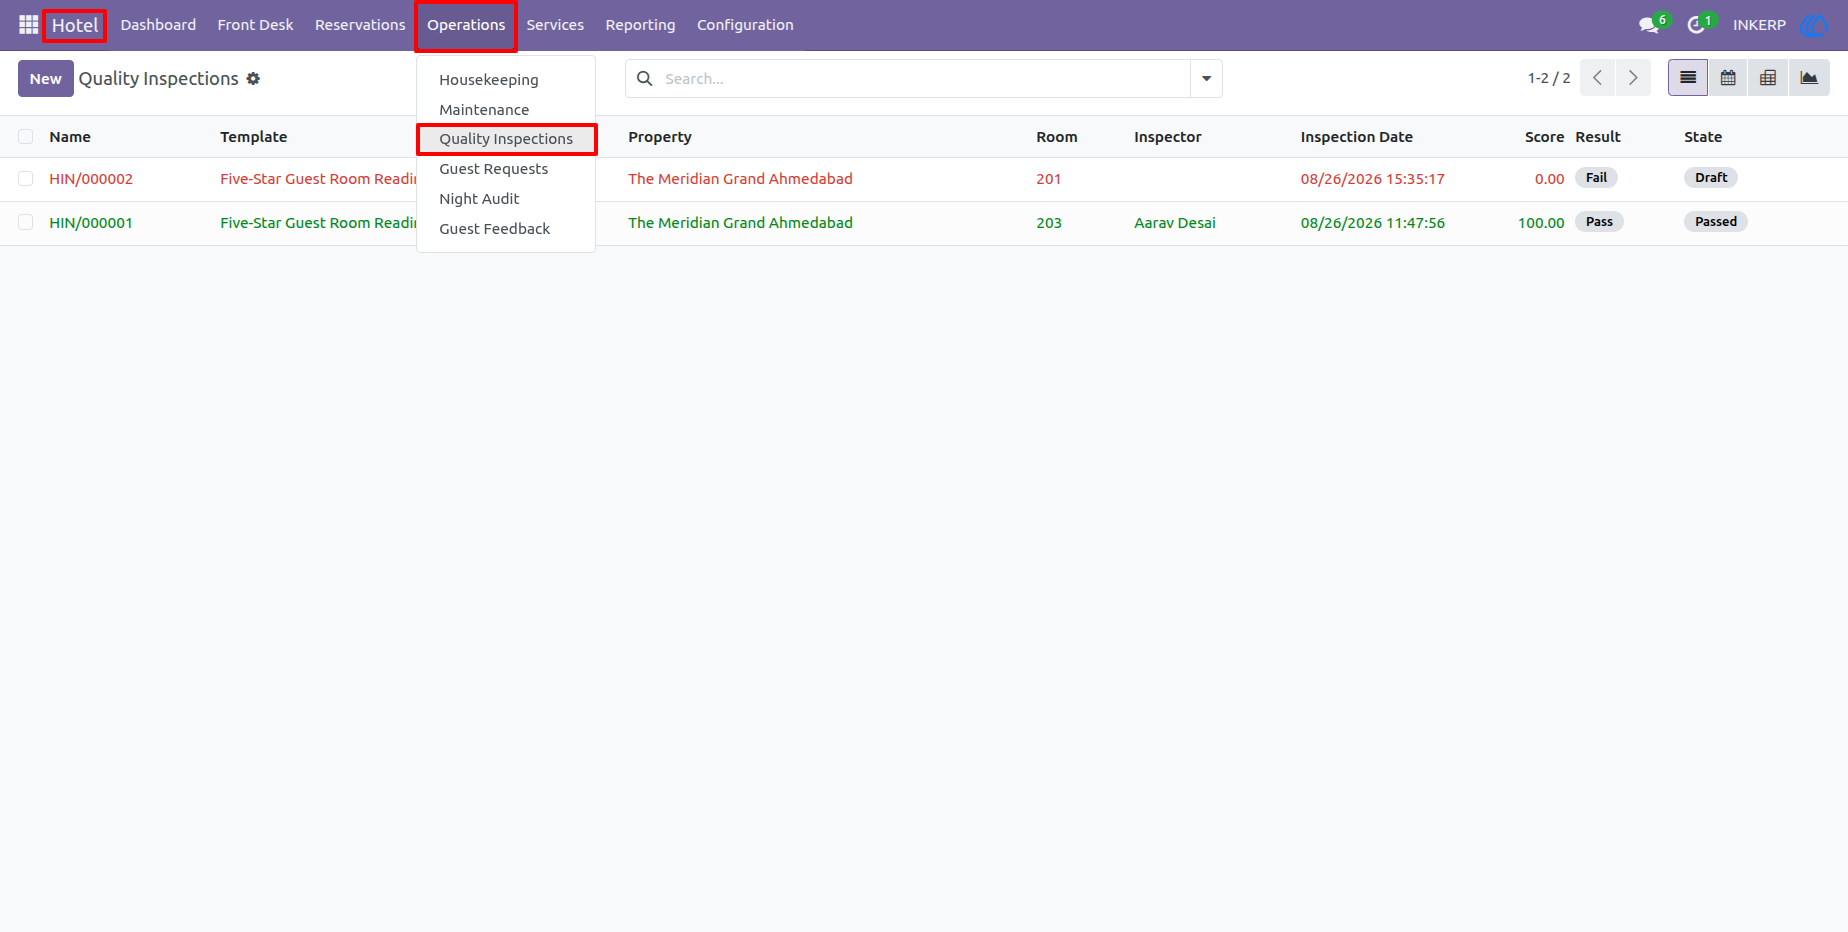Open the activities clock icon

[x=1698, y=25]
